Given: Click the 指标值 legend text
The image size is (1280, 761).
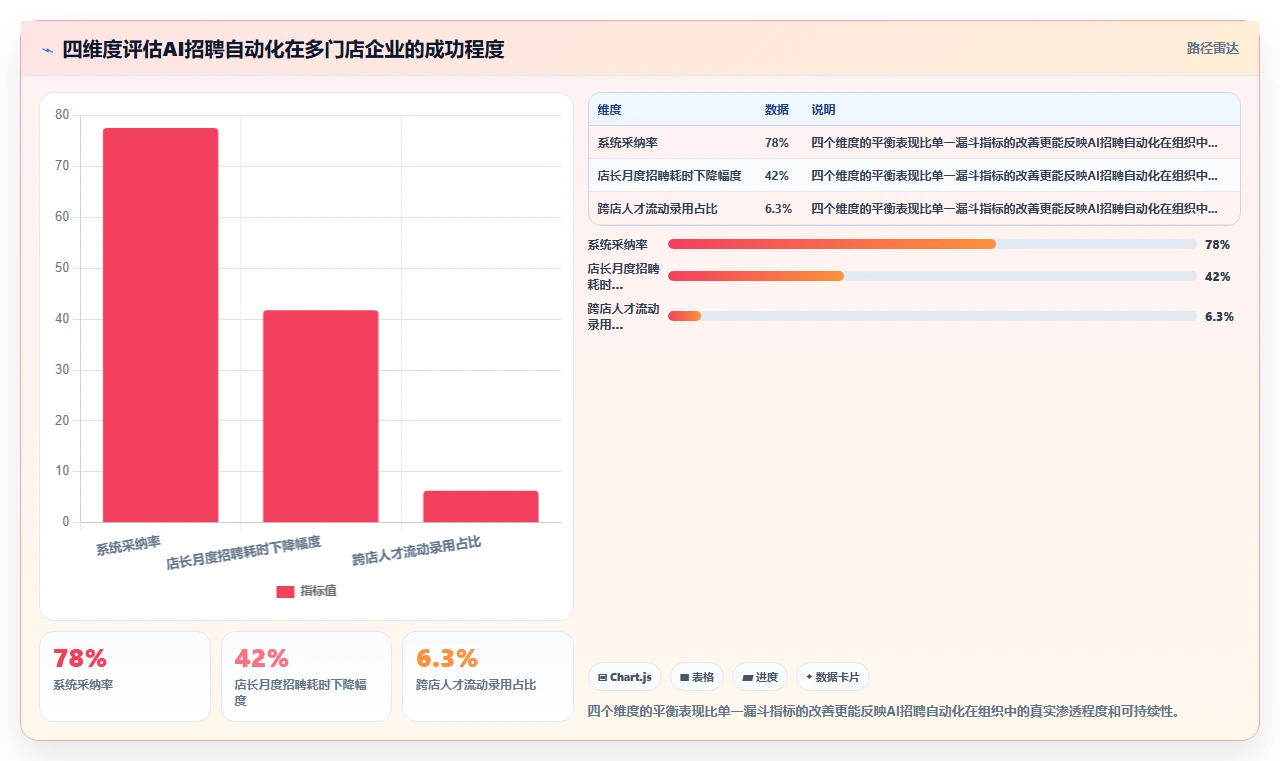Looking at the screenshot, I should (x=318, y=591).
